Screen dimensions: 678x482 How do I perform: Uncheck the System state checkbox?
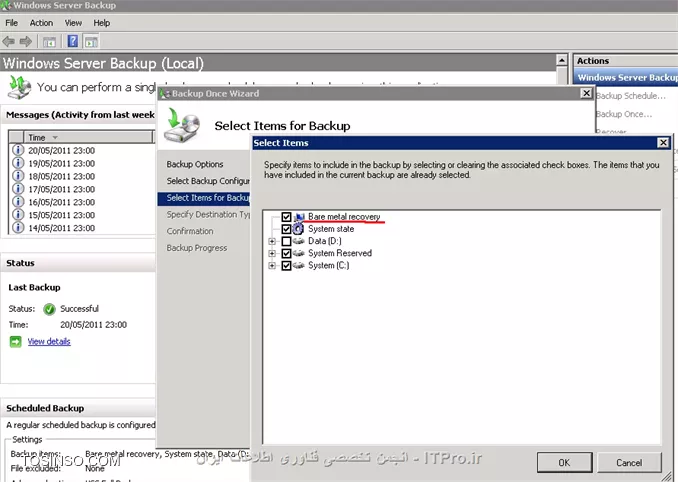pos(286,229)
